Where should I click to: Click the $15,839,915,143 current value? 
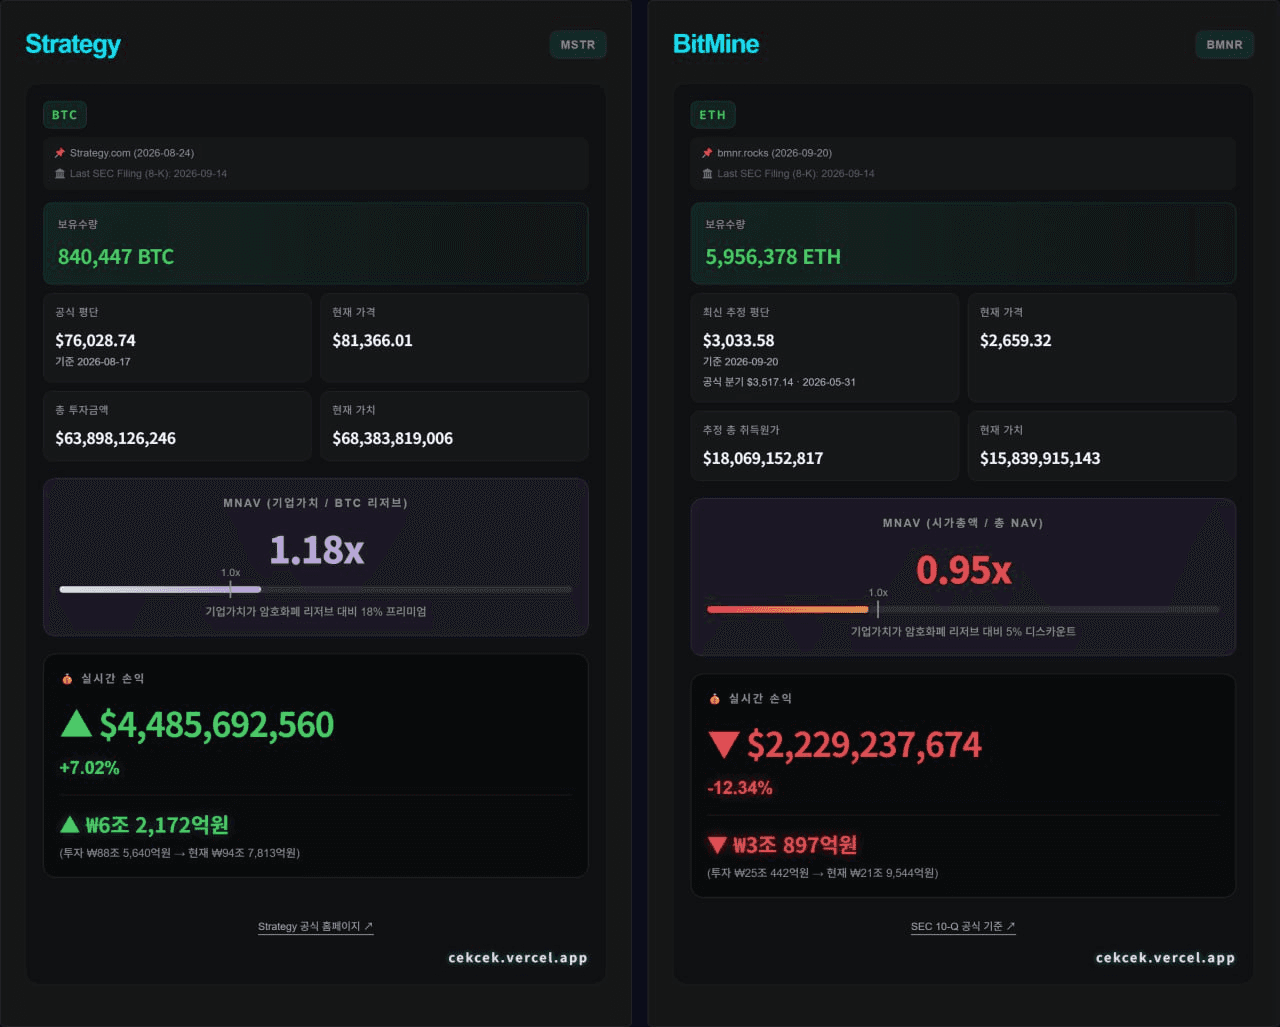1040,459
